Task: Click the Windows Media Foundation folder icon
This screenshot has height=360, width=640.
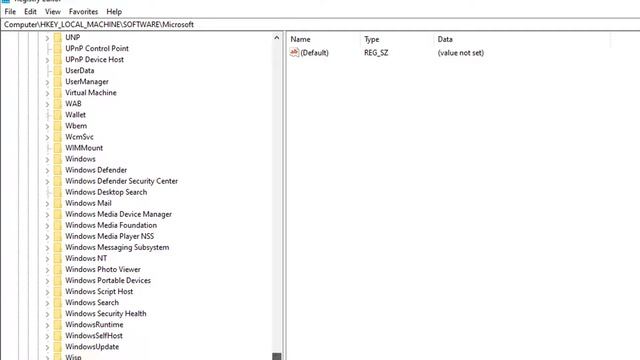Action: click(58, 225)
